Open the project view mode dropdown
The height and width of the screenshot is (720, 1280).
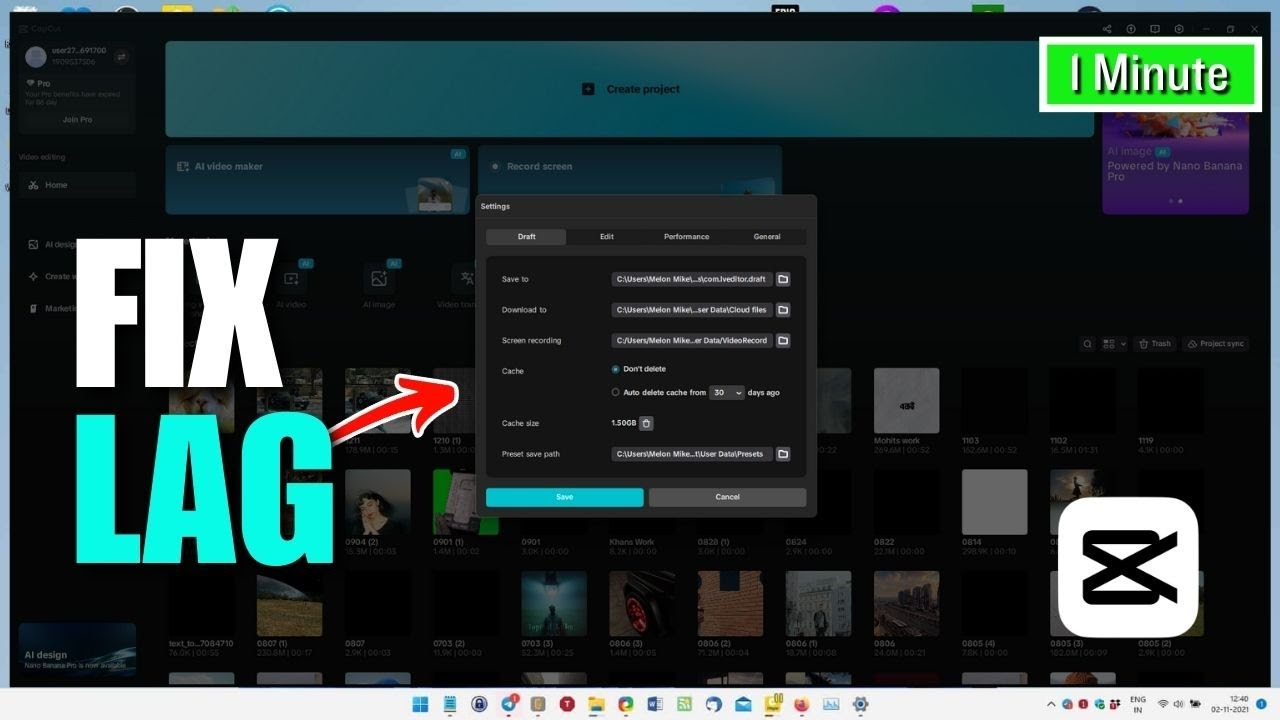click(x=1114, y=344)
